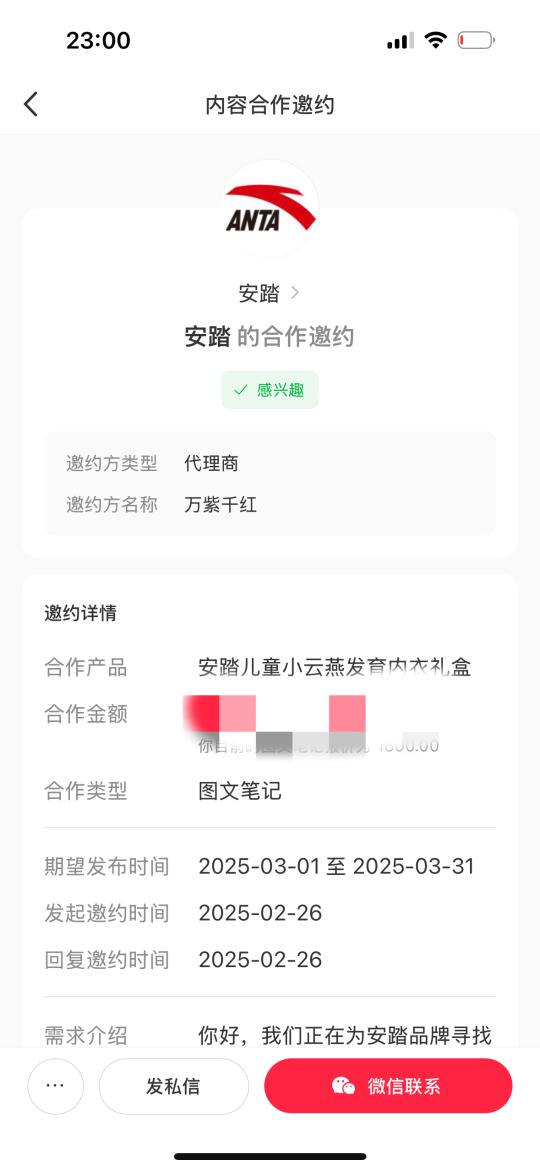
Task: Tap the cellular signal bars icon
Action: pyautogui.click(x=400, y=41)
